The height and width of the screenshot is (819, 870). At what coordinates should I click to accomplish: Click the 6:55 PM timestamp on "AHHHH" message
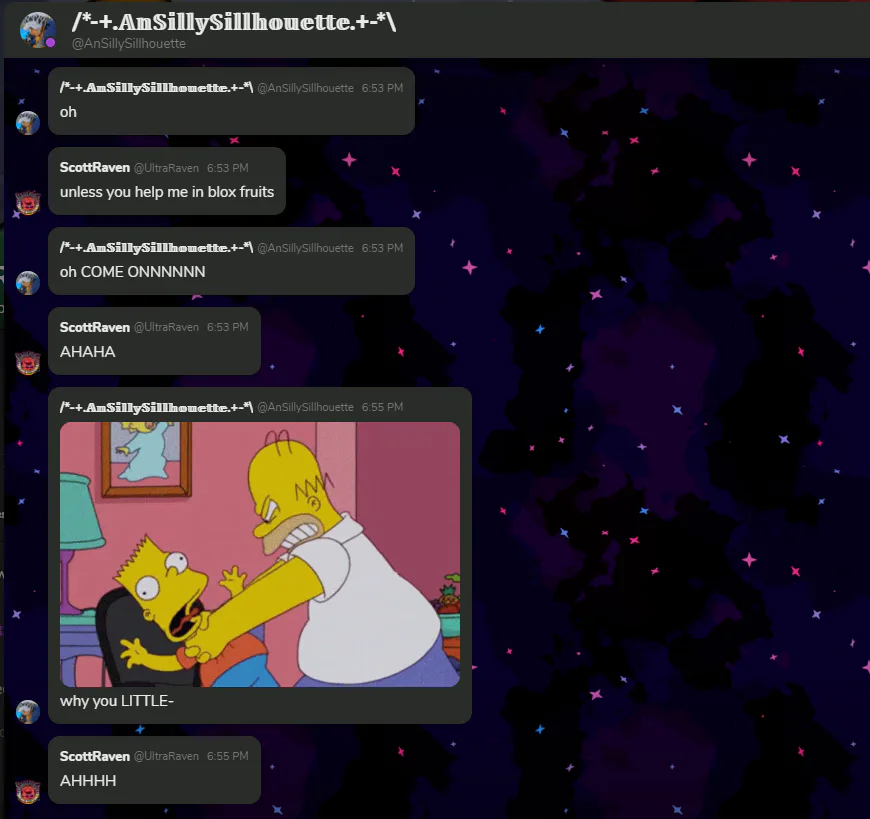[x=227, y=756]
